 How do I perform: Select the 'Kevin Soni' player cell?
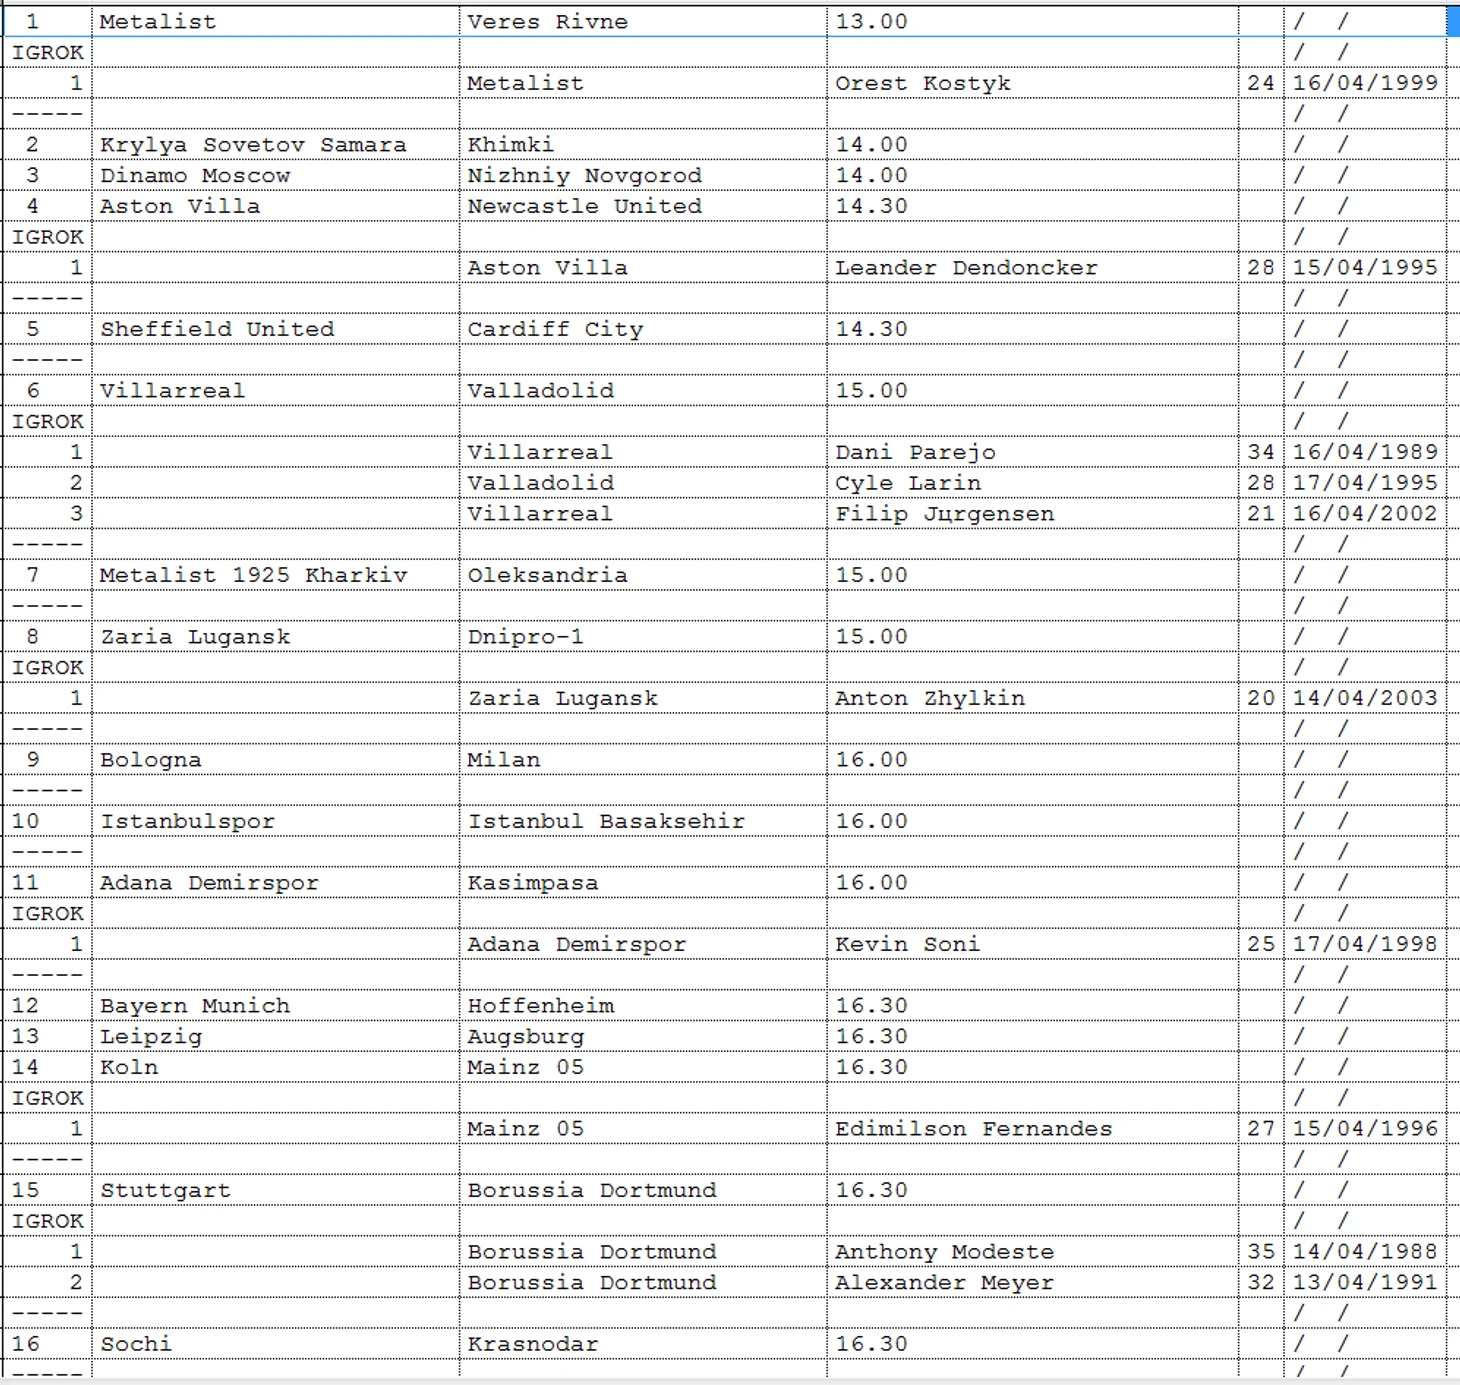tap(1032, 944)
